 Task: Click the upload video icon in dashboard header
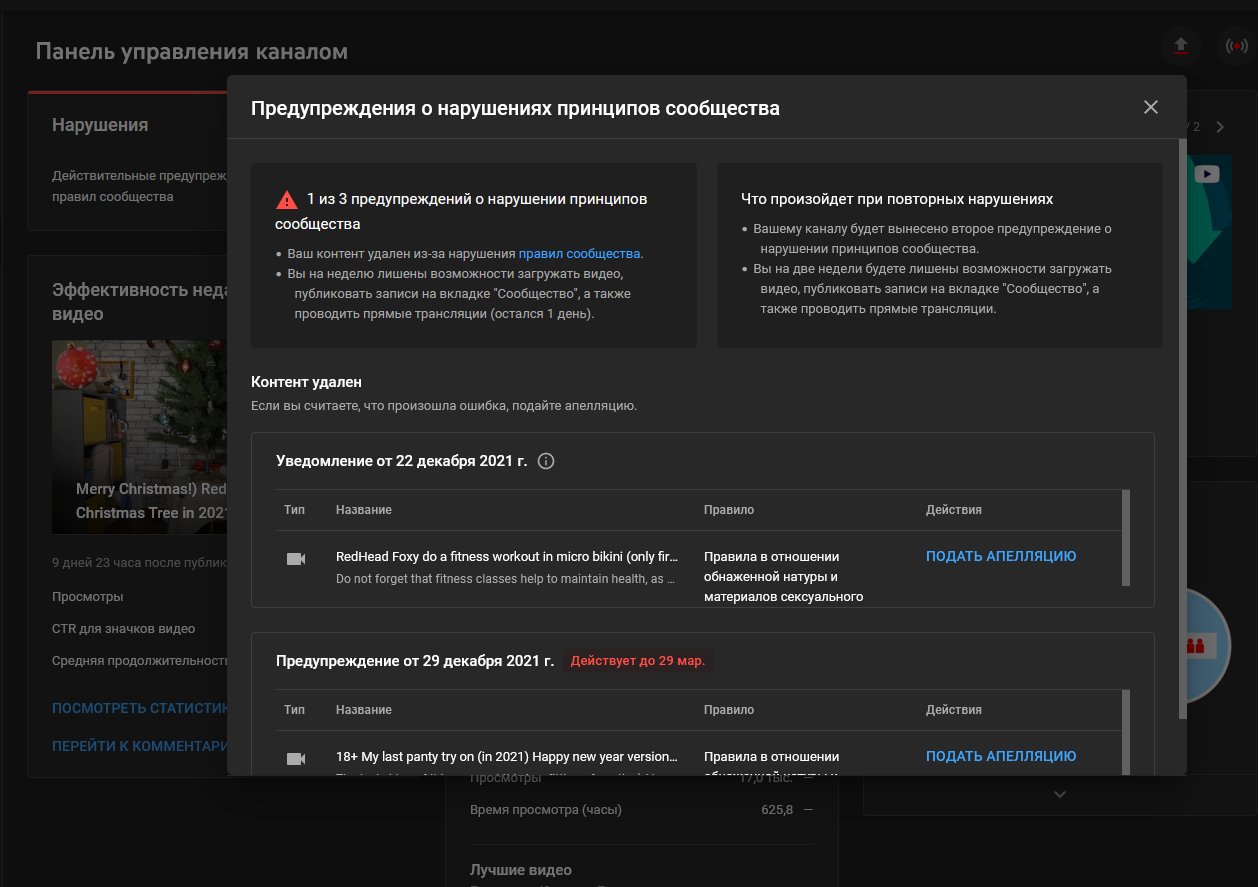(1181, 46)
